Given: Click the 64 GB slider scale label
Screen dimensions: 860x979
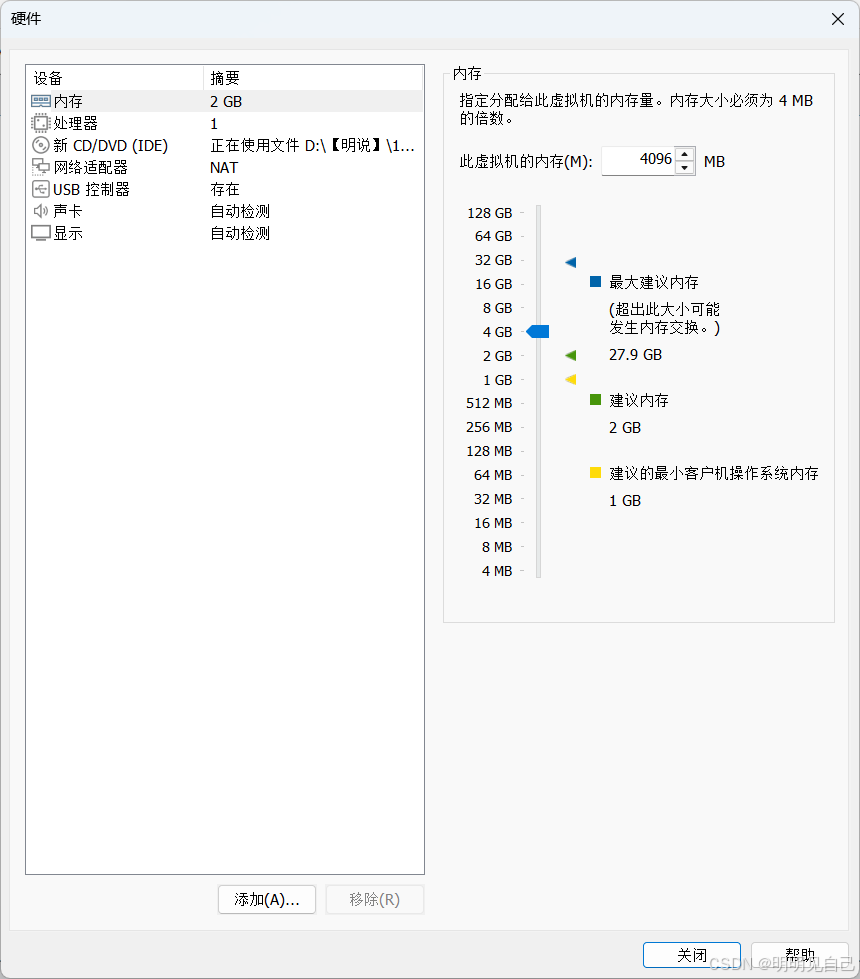Looking at the screenshot, I should pos(493,236).
